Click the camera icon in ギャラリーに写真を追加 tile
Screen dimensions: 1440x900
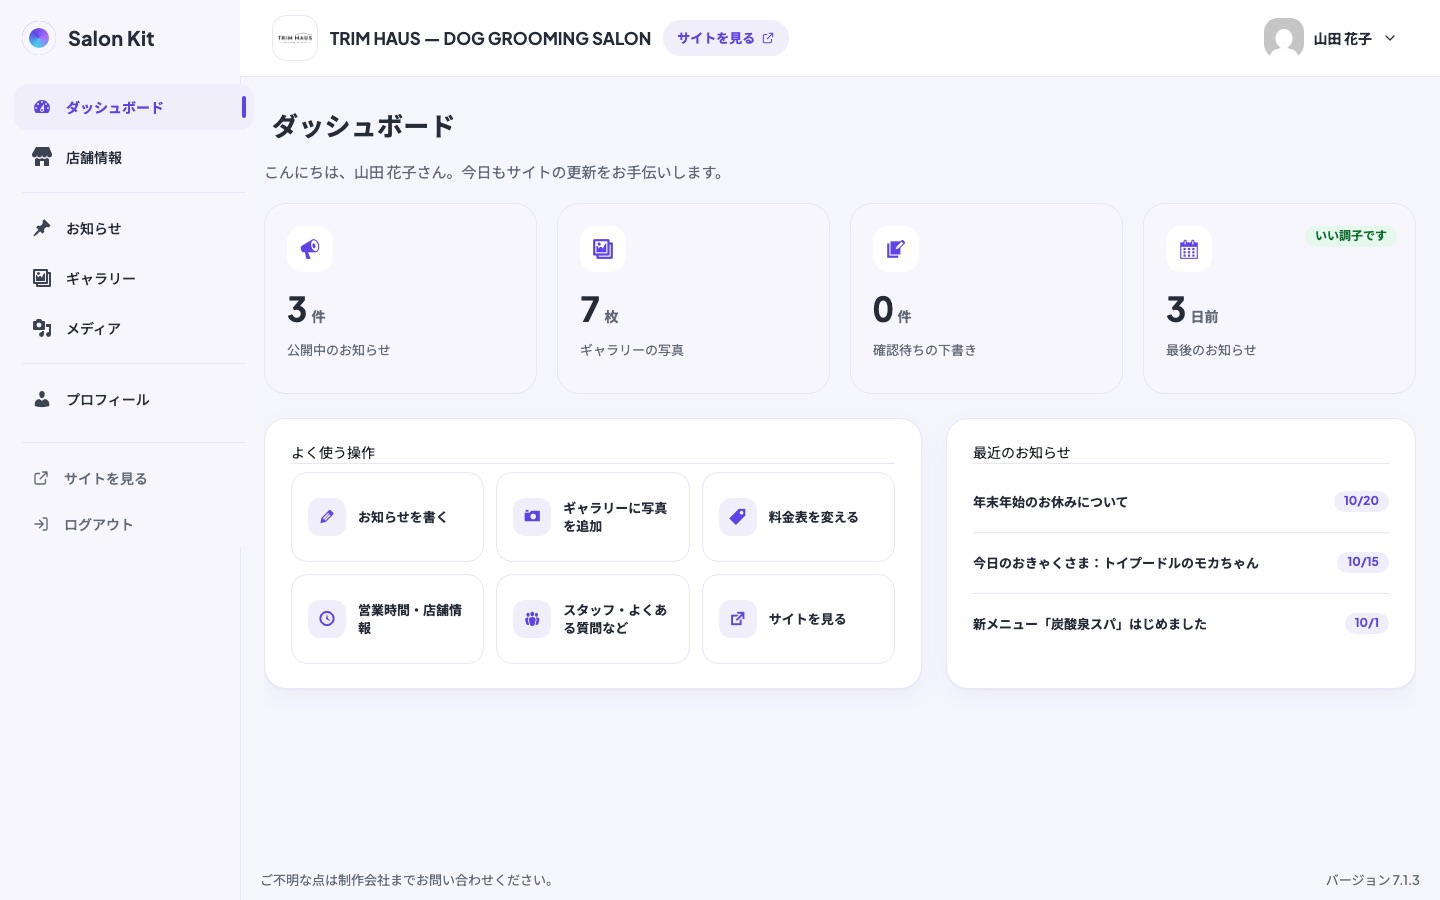pos(532,517)
